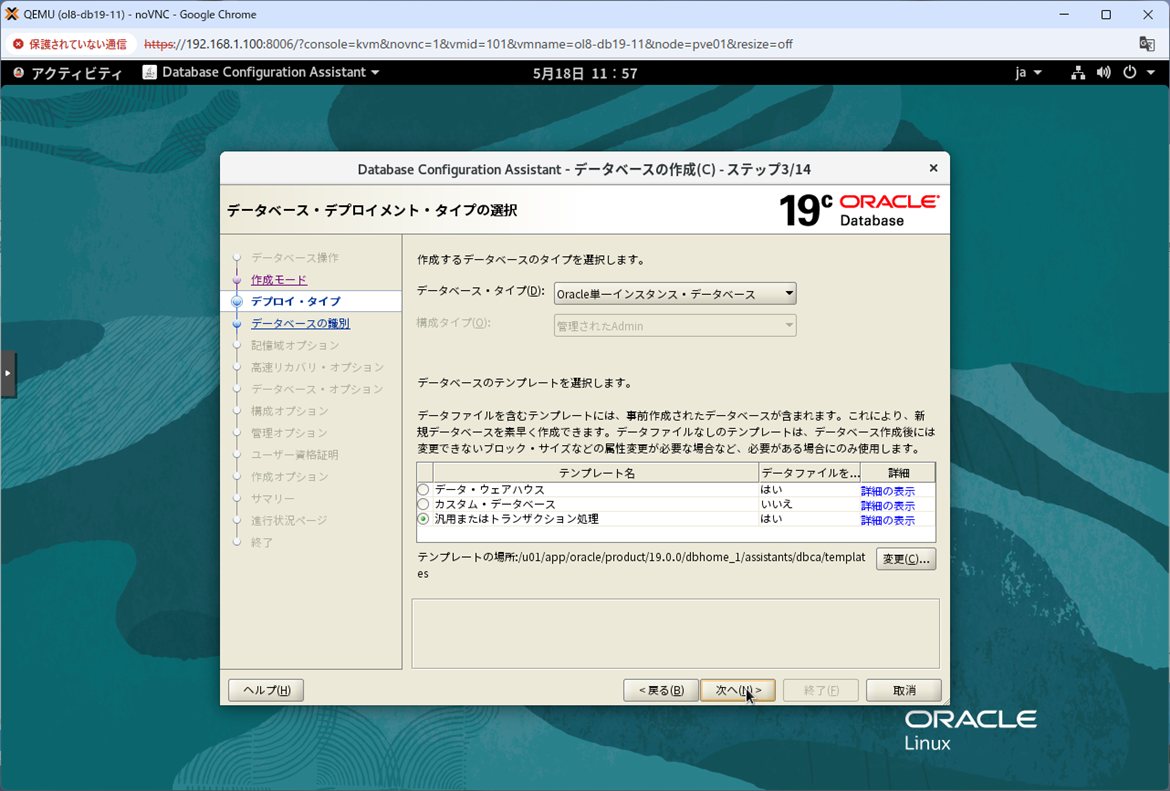Image resolution: width=1170 pixels, height=791 pixels.
Task: Click the 構成オプション step in sidebar
Action: (x=290, y=411)
